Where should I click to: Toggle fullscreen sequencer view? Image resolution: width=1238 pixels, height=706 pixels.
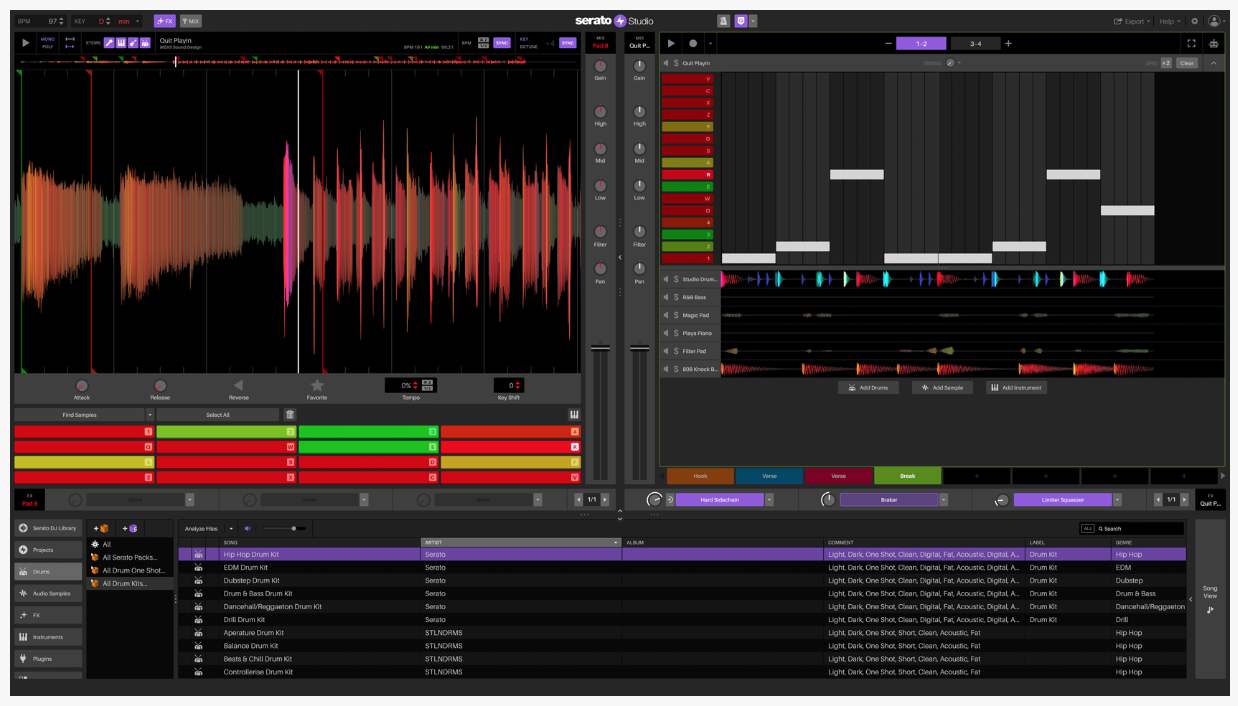click(x=1191, y=43)
